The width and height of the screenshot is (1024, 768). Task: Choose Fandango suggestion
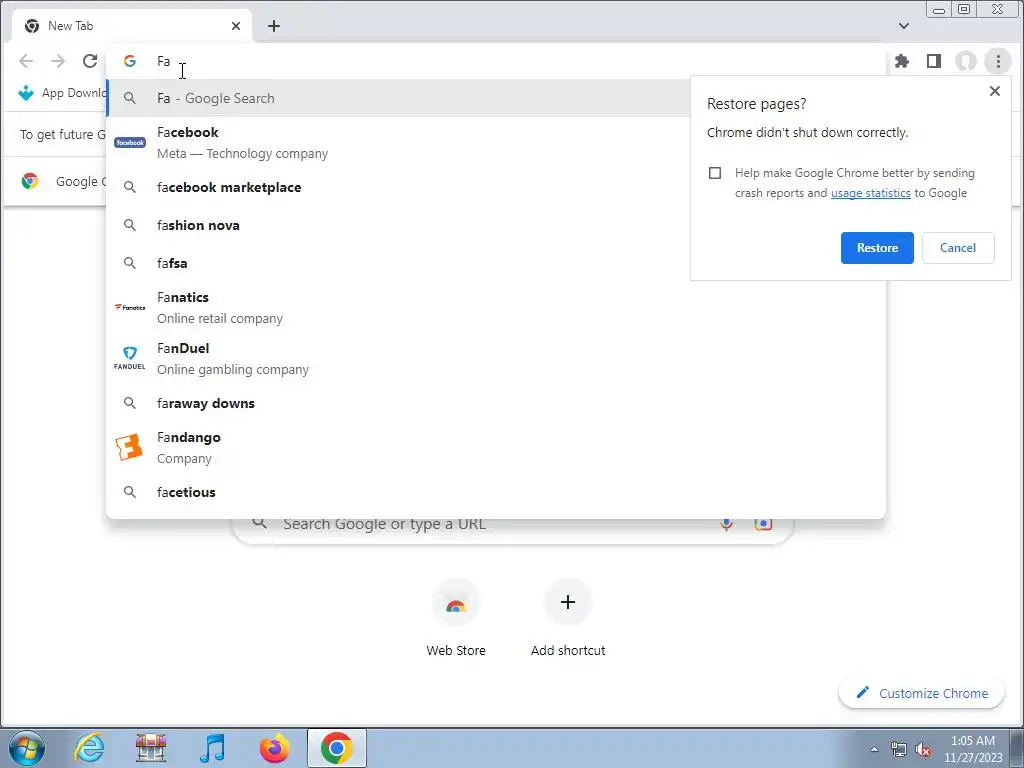tap(496, 447)
